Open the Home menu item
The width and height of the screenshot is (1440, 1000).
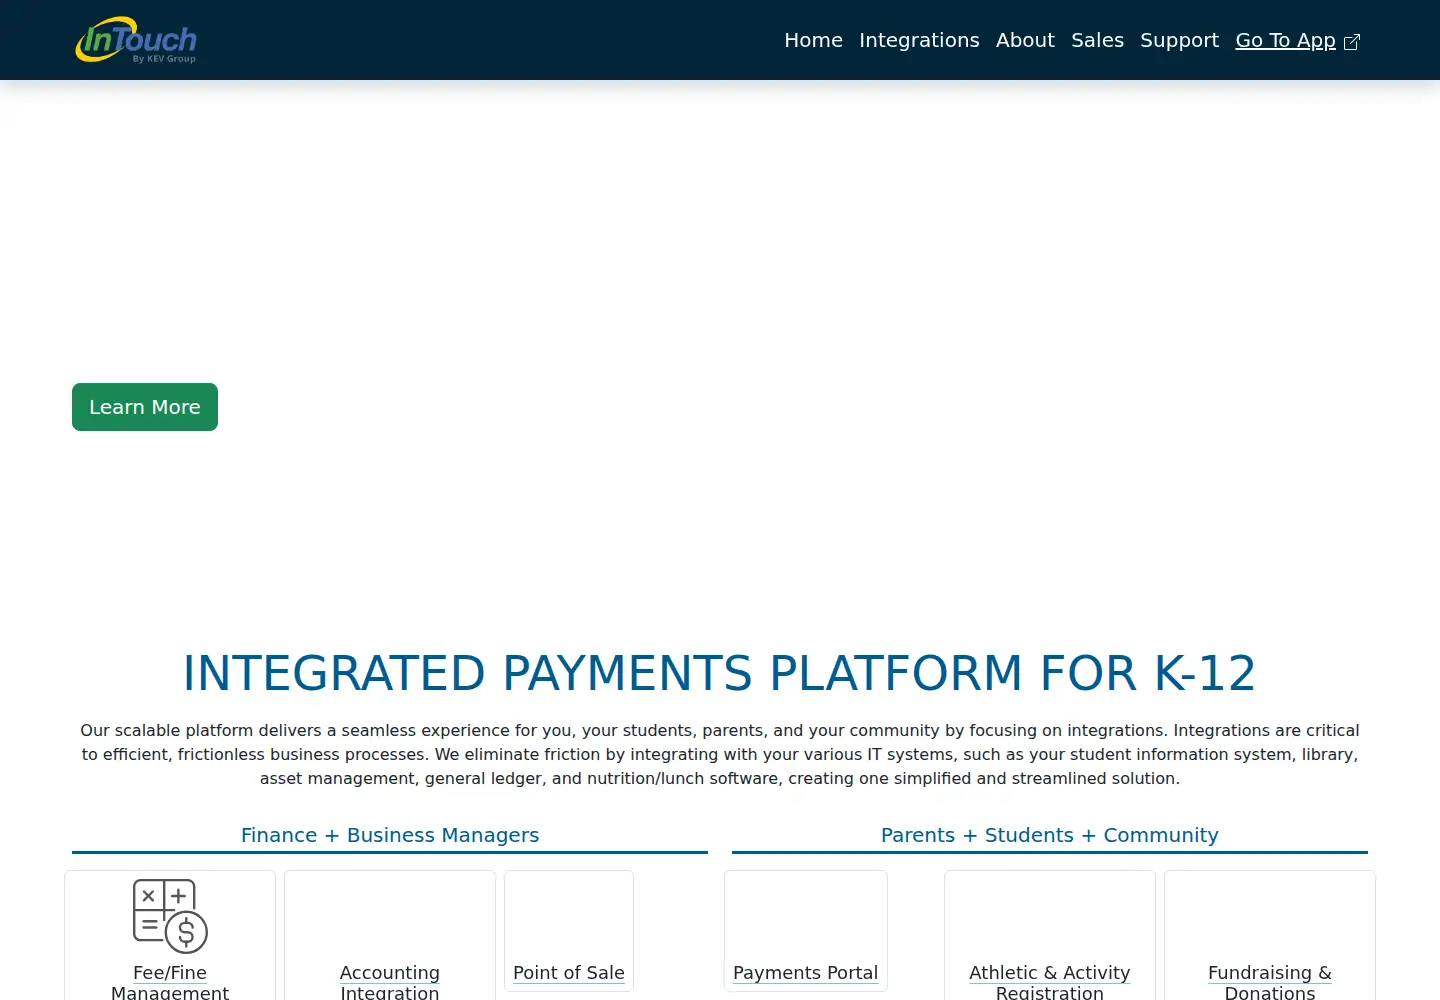[813, 40]
